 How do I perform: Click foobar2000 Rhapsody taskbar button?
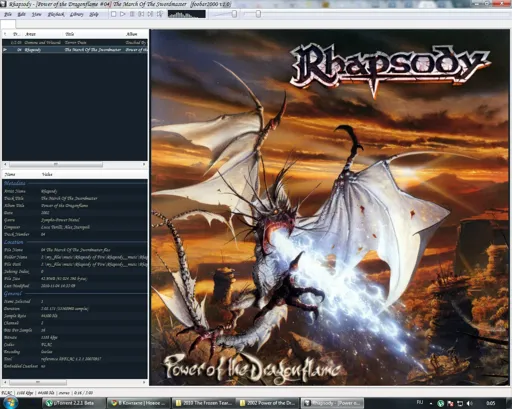(332, 403)
